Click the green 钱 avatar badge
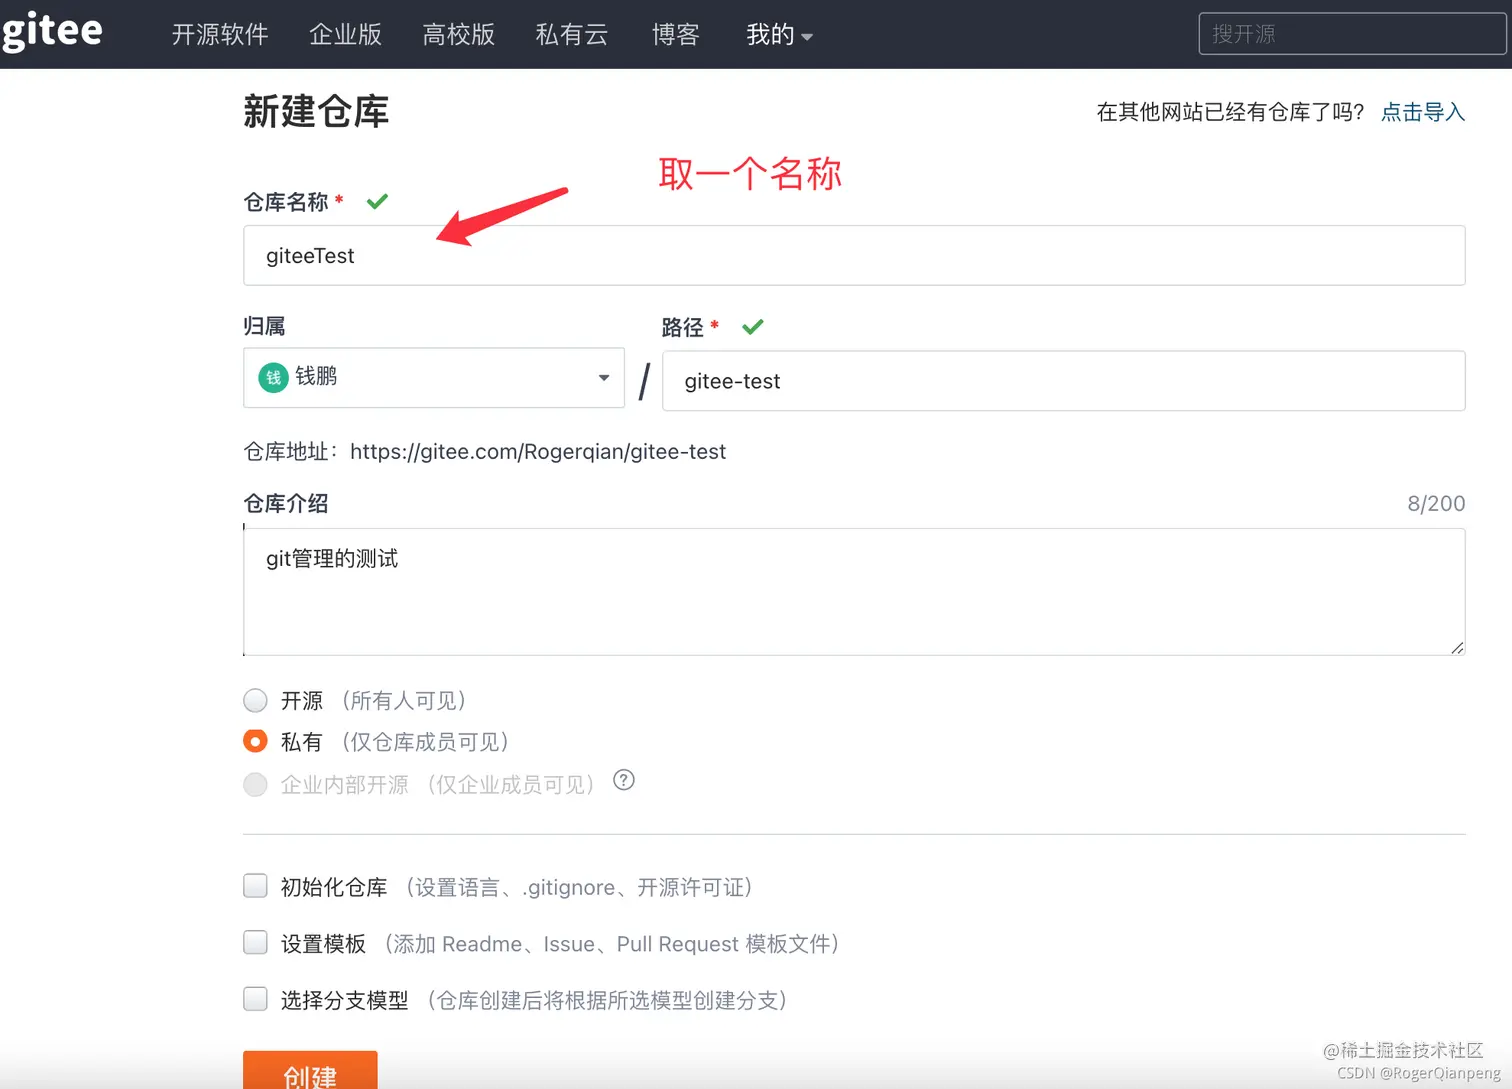 [272, 378]
